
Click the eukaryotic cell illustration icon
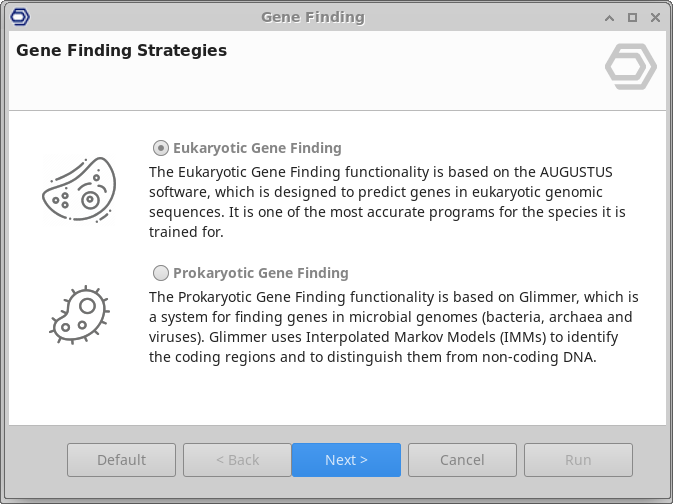[79, 189]
